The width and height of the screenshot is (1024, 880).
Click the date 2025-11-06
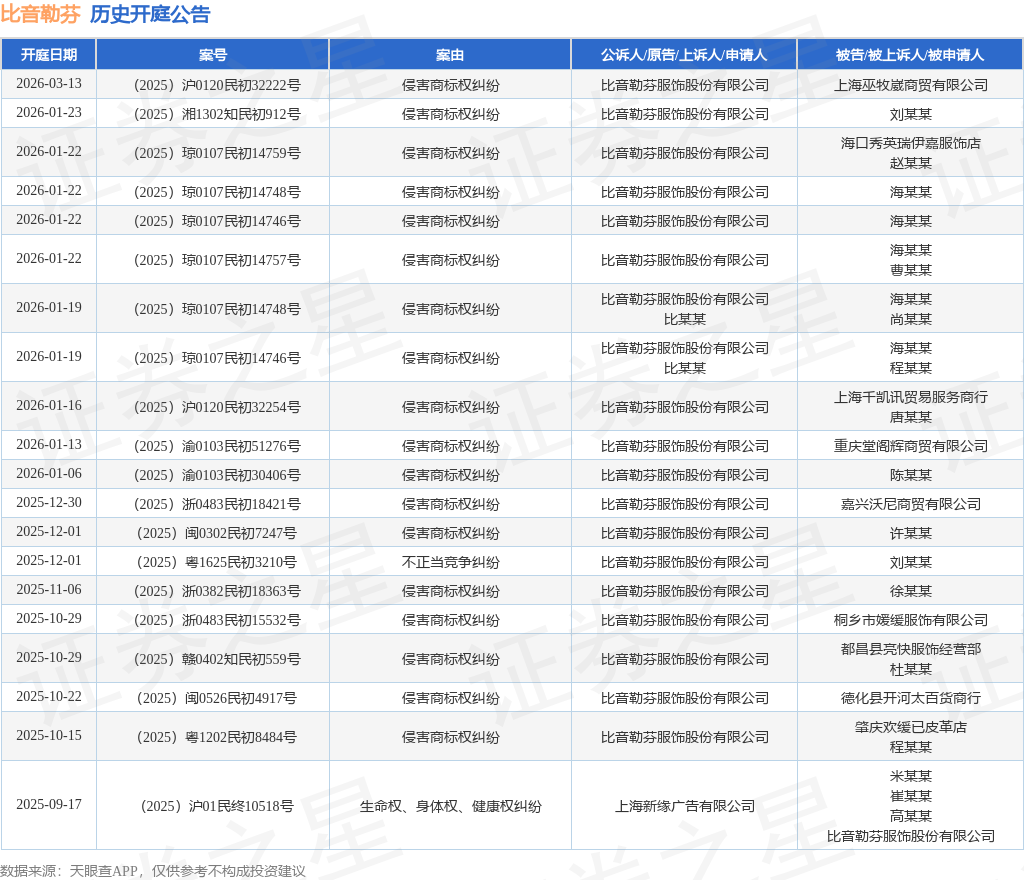click(x=49, y=589)
